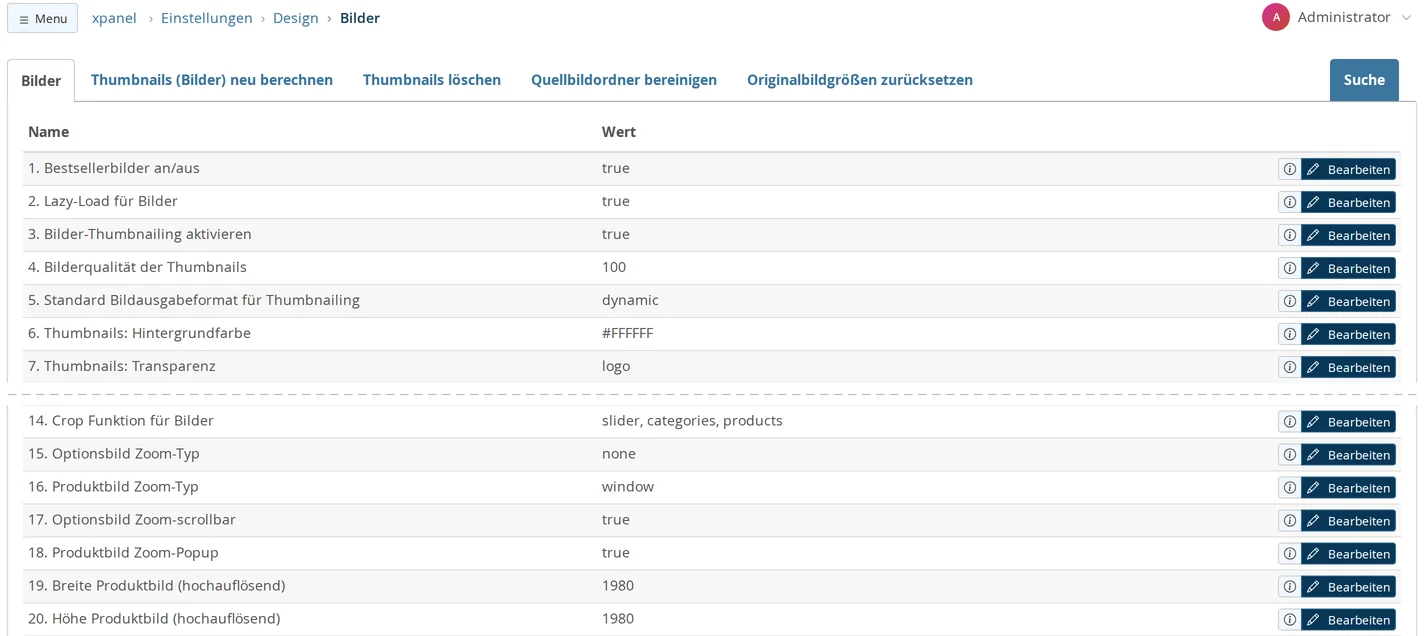Edit Thumbnails: Transparenz setting
This screenshot has width=1424, height=636.
(x=1348, y=367)
